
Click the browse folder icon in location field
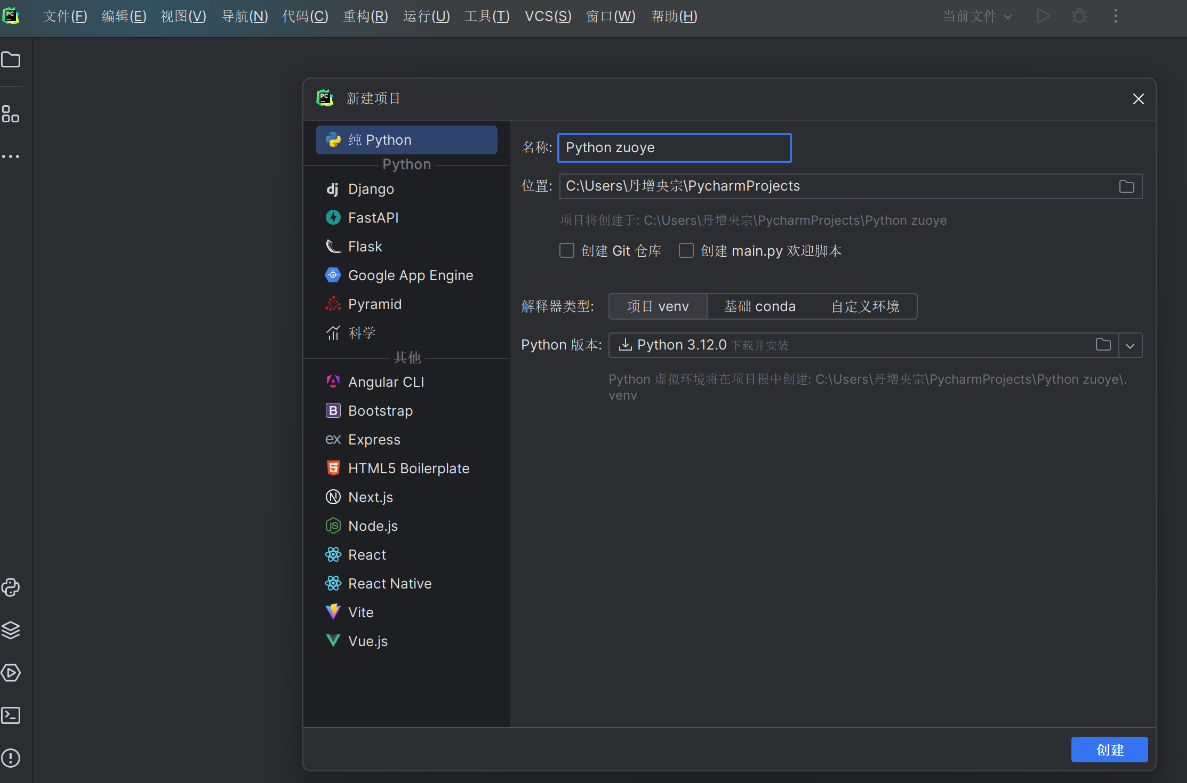(x=1126, y=186)
